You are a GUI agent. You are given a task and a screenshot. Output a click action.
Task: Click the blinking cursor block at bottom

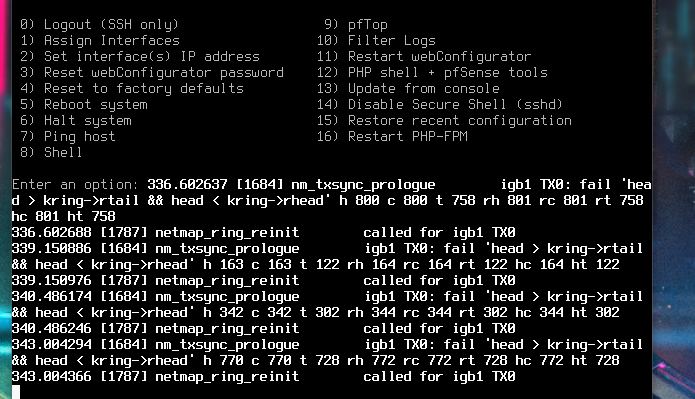point(16,392)
